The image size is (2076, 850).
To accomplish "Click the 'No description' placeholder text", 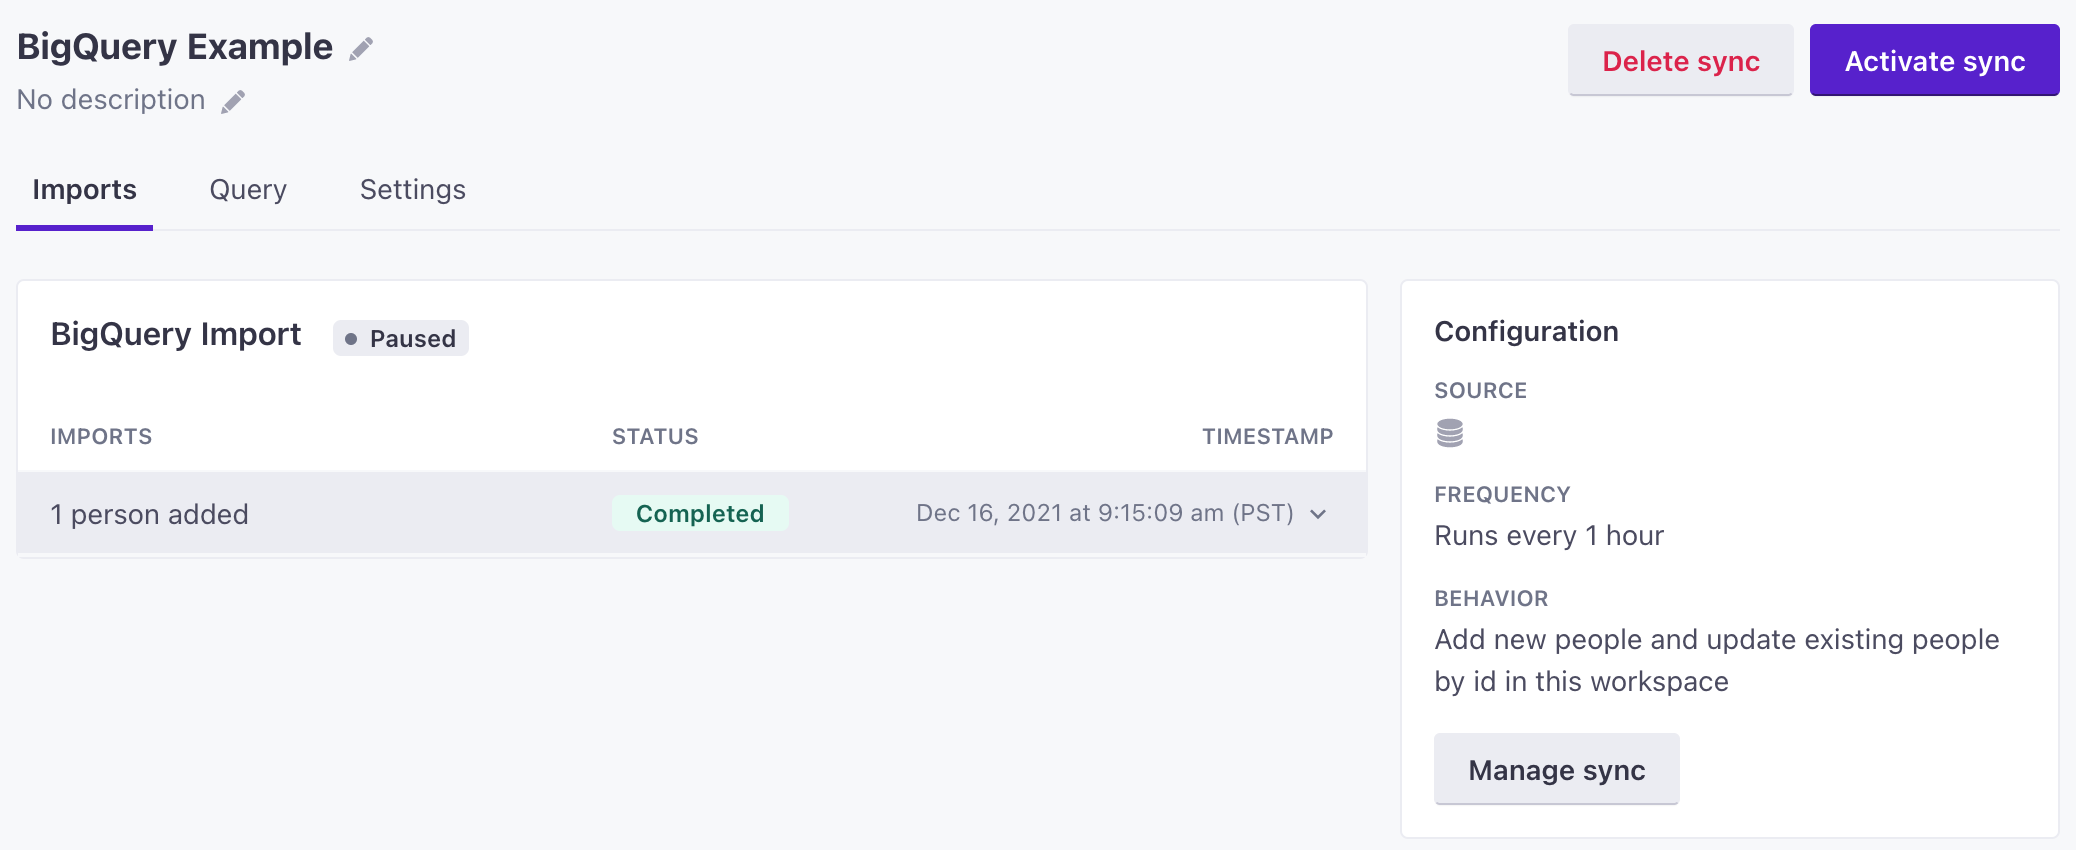I will (111, 100).
